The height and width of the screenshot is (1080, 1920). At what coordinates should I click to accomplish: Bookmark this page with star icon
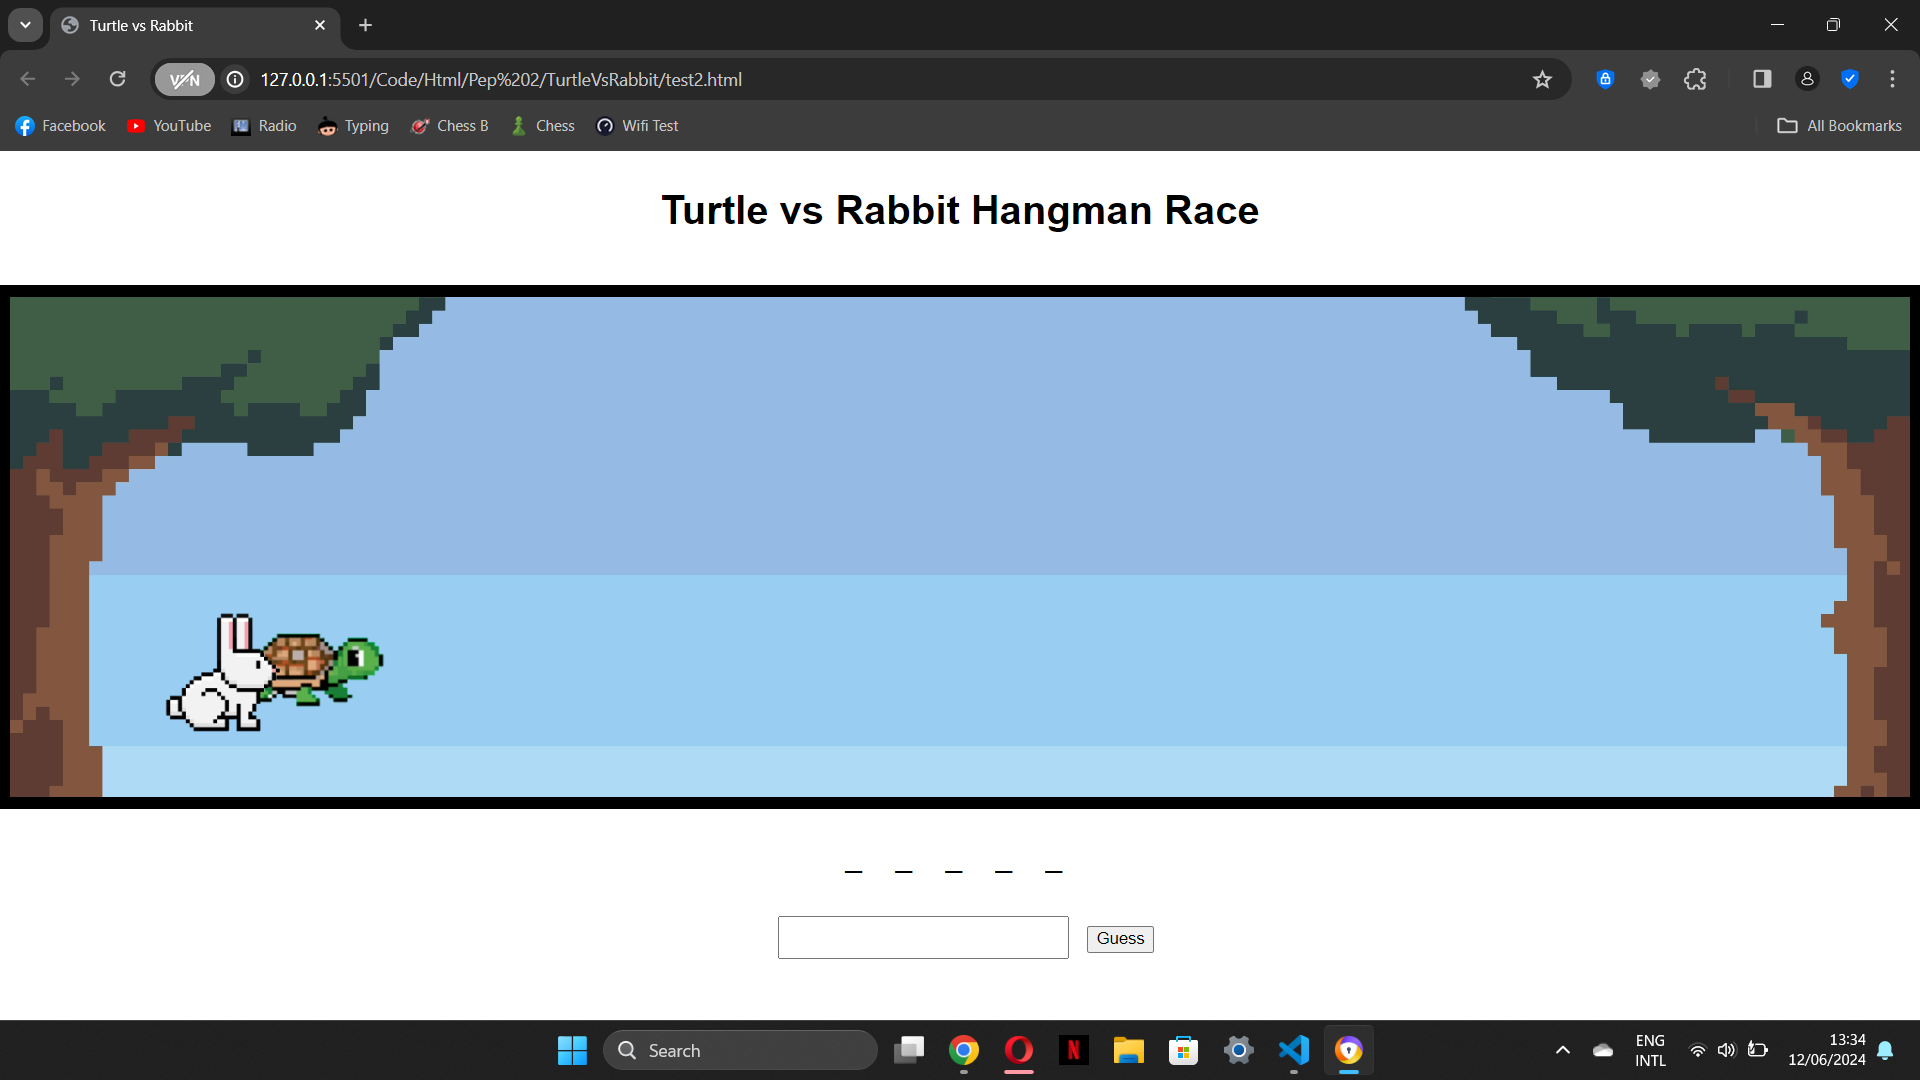[x=1542, y=80]
